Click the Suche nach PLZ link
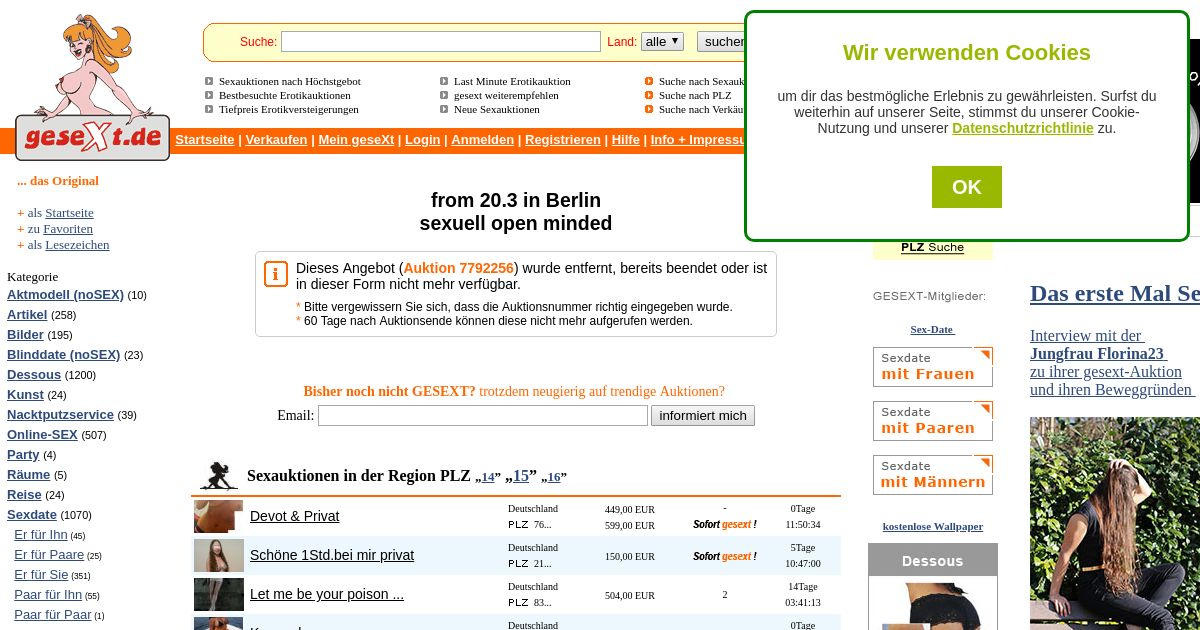 pos(695,95)
